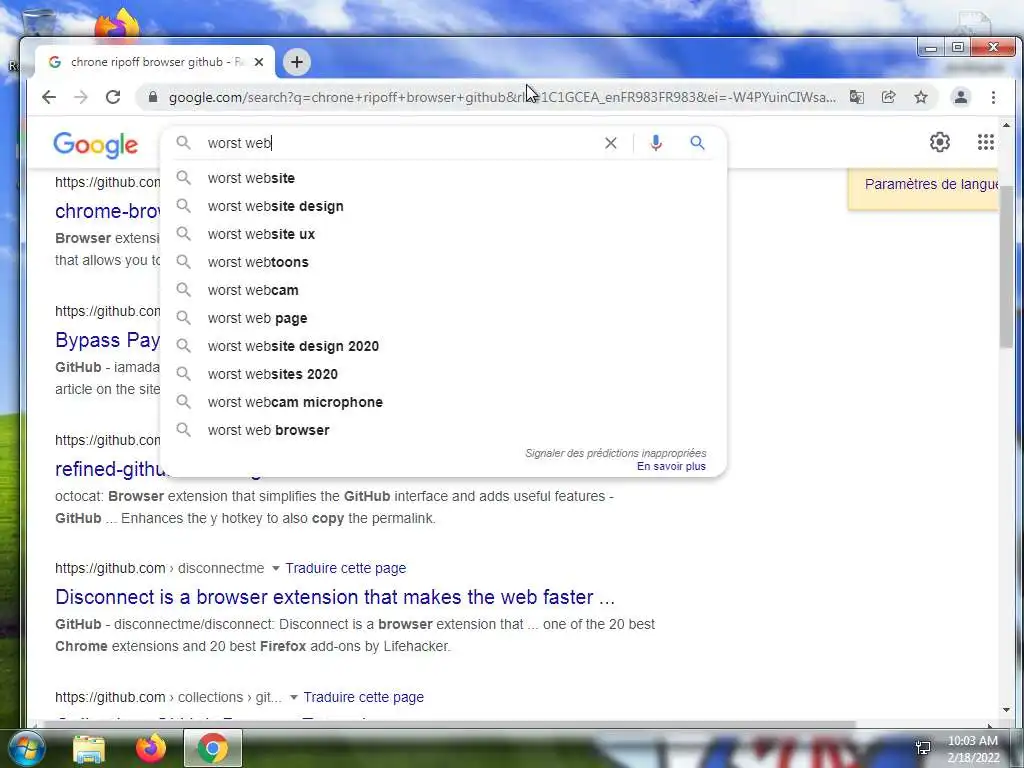Select Chrome in the taskbar
This screenshot has width=1024, height=768.
pos(213,748)
